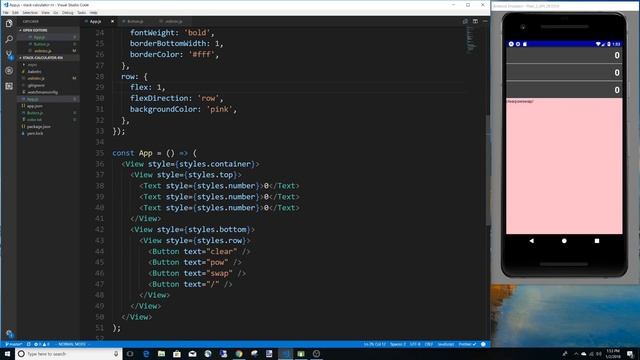Collapse the stack-calculator project folder section
This screenshot has height=360, width=640.
tap(48, 58)
